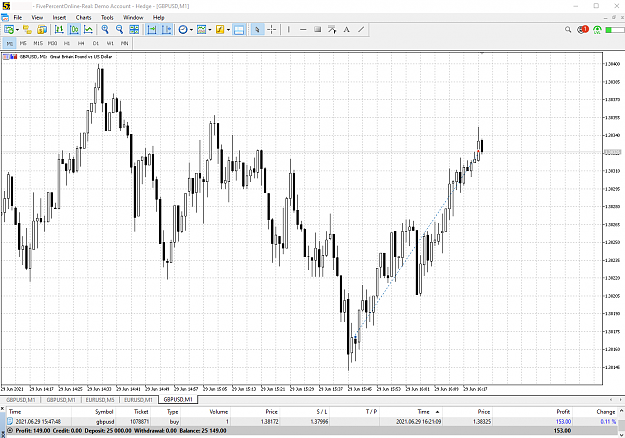Click the Balance: 25 149.00 summary text
The width and height of the screenshot is (625, 438).
coord(203,430)
